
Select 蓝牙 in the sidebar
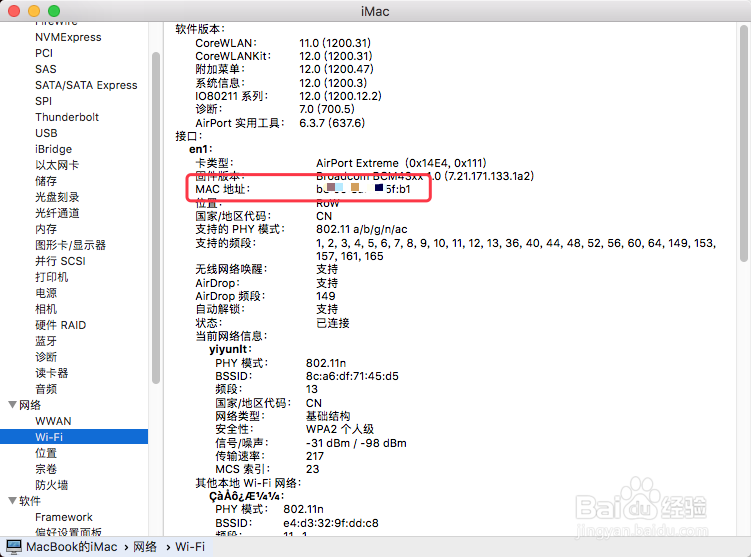pyautogui.click(x=46, y=341)
